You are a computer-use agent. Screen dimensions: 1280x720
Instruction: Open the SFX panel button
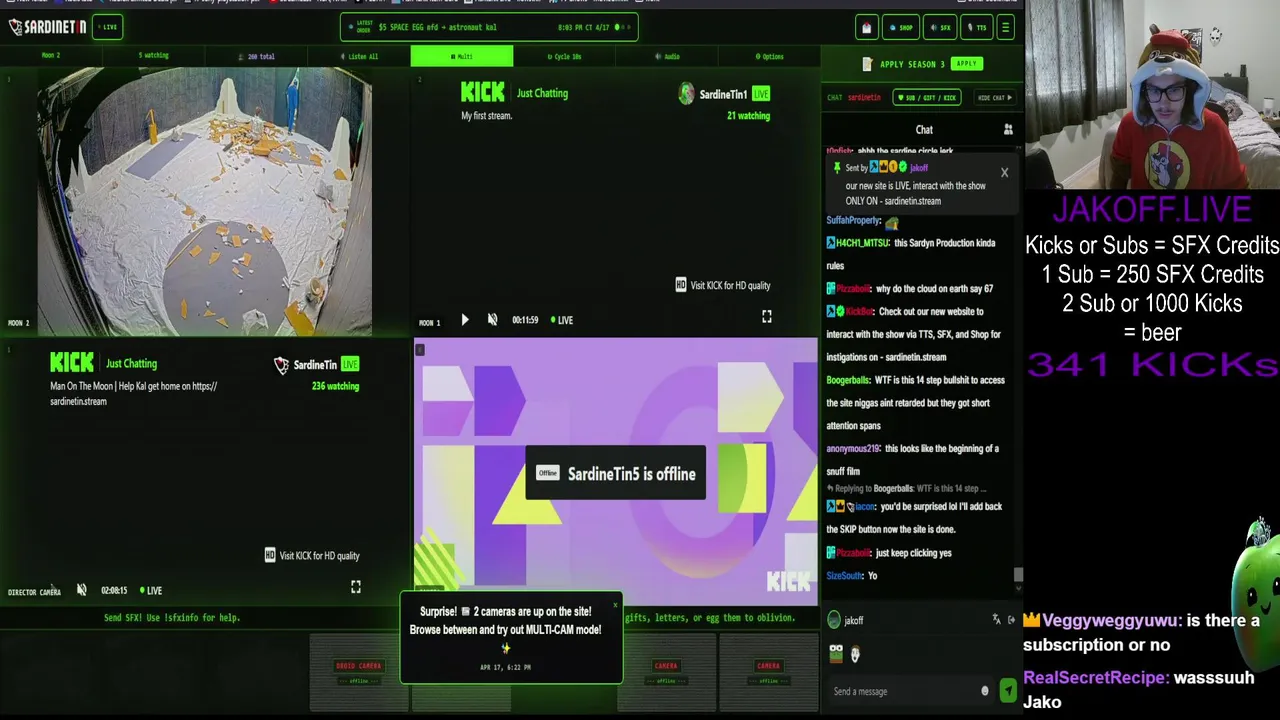939,28
